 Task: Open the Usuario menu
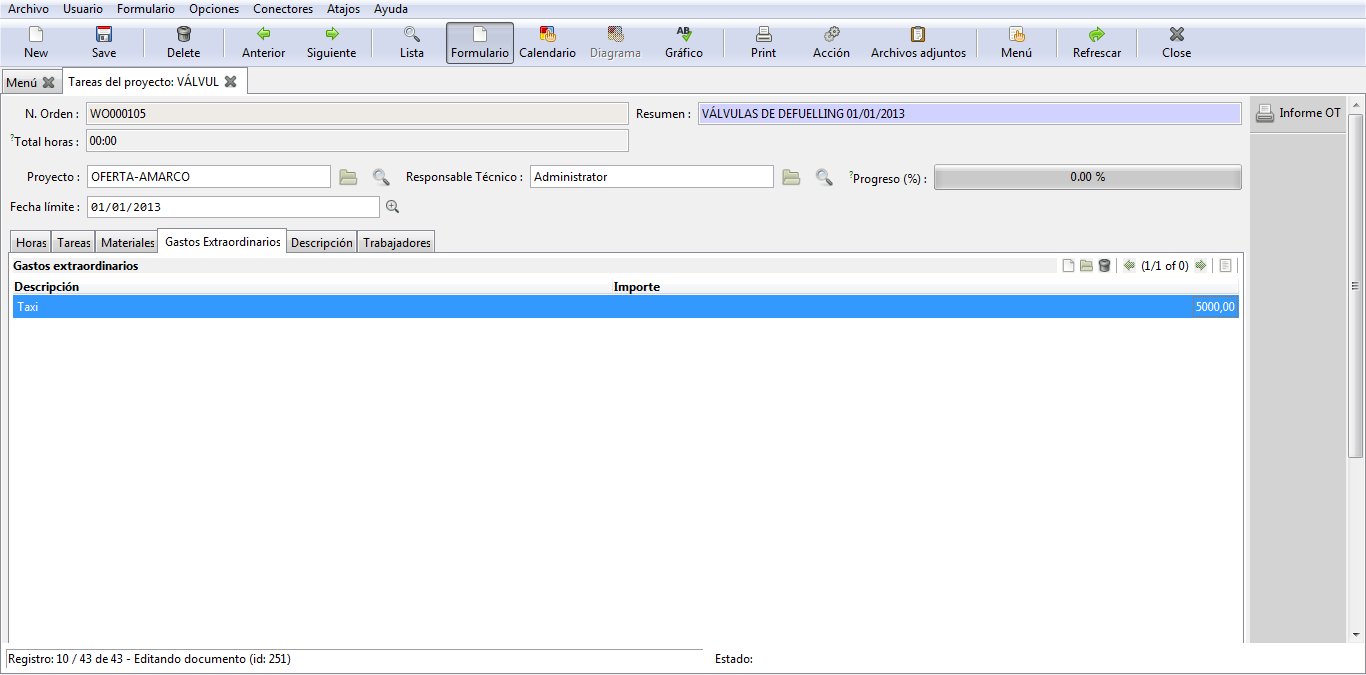click(83, 9)
